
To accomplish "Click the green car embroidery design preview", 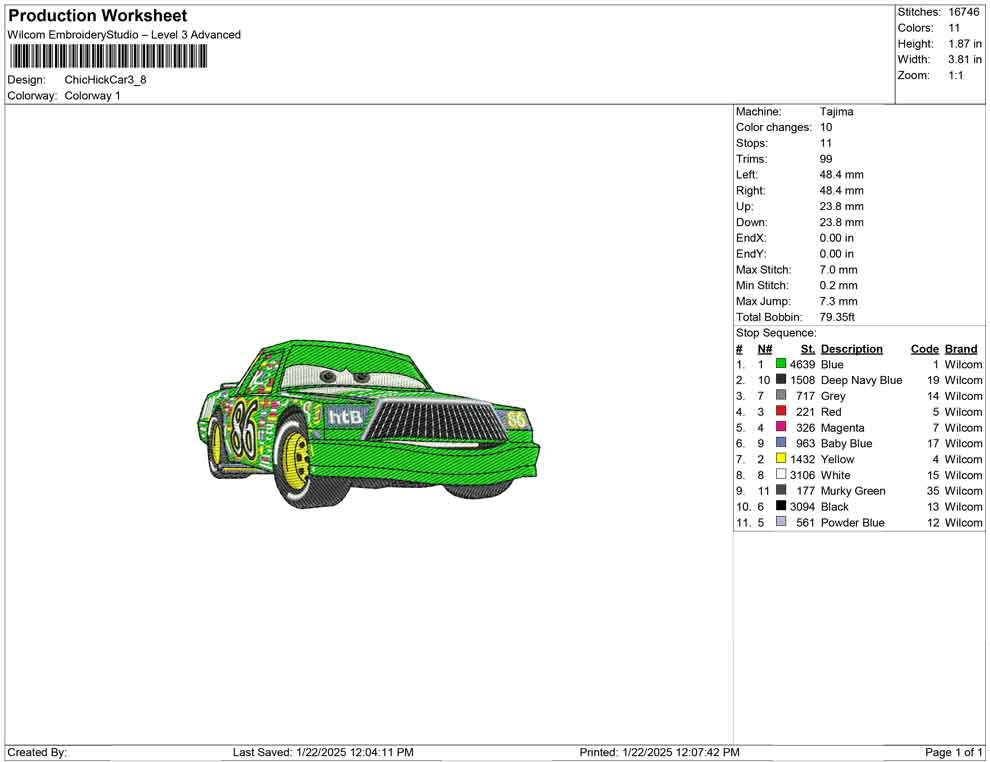I will click(x=368, y=424).
